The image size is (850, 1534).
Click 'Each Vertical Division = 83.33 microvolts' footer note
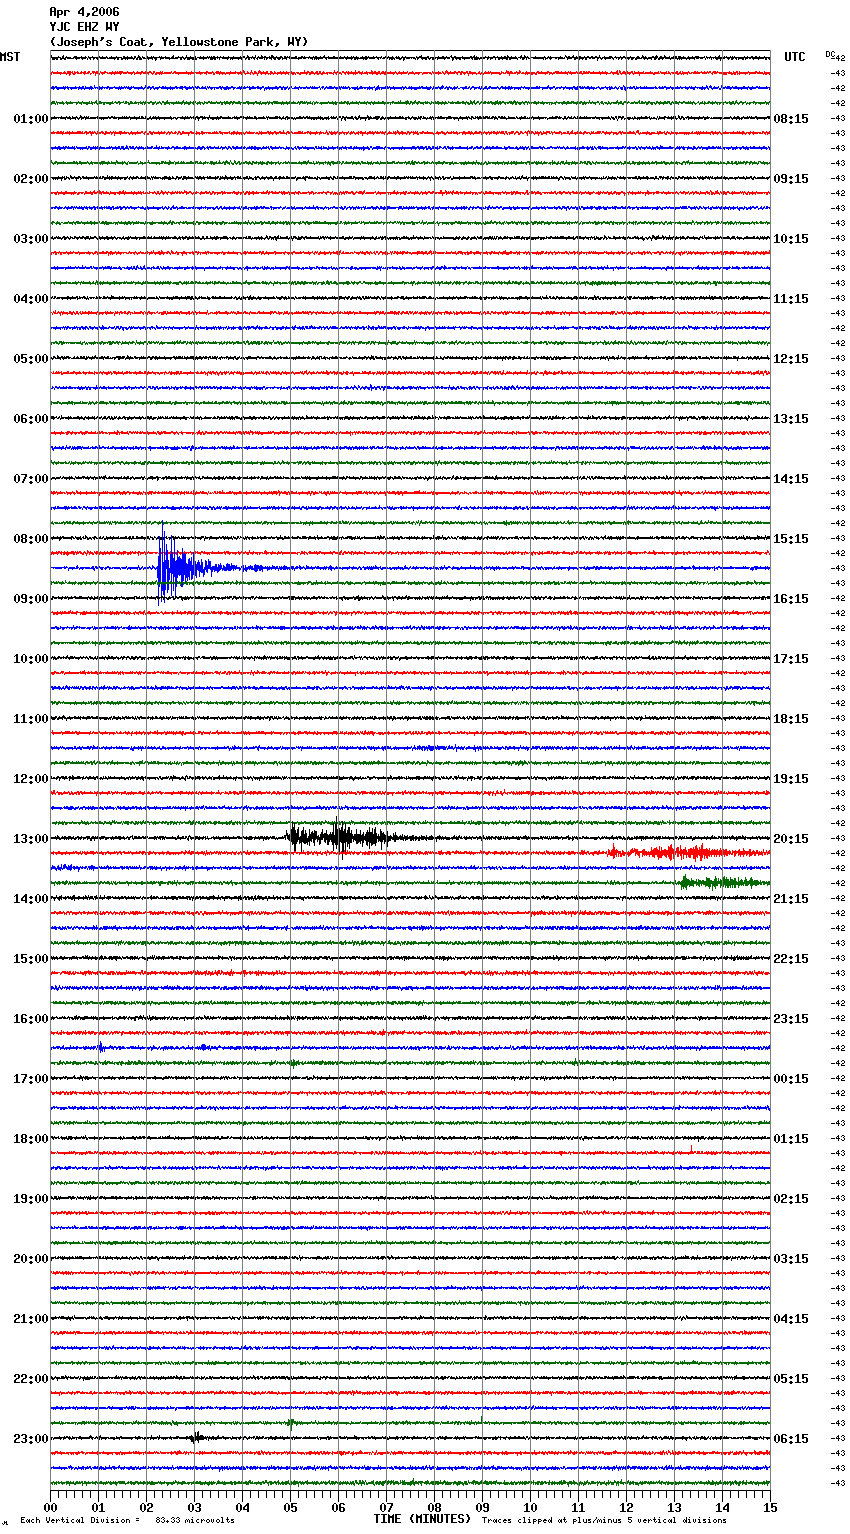(127, 1521)
